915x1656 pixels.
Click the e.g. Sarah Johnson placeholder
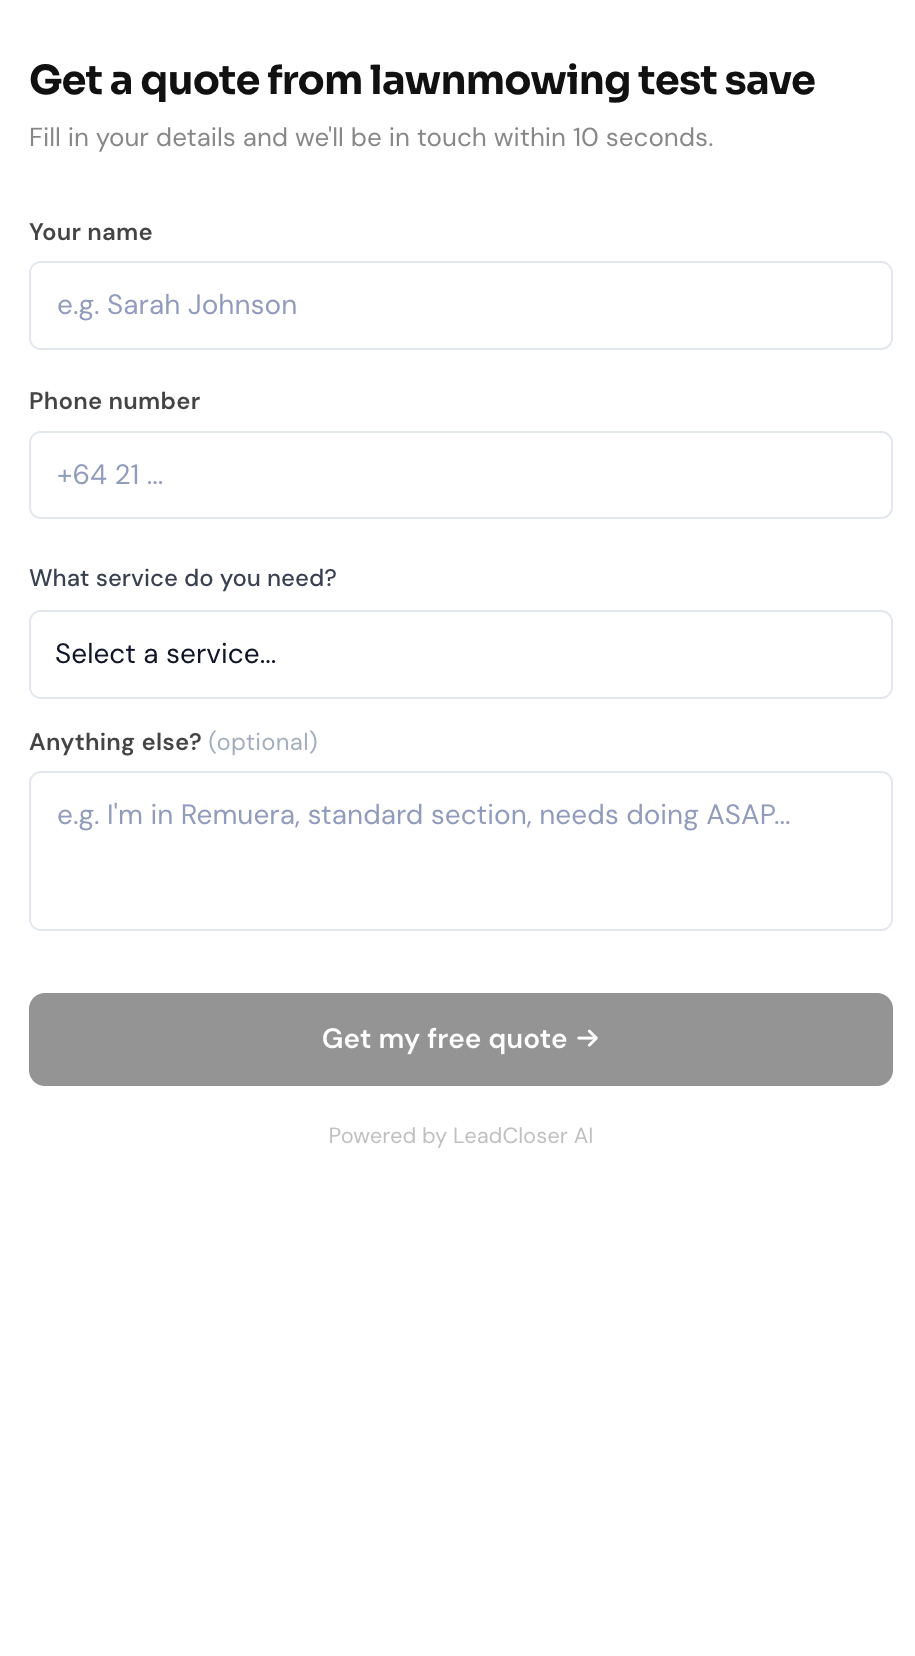177,305
